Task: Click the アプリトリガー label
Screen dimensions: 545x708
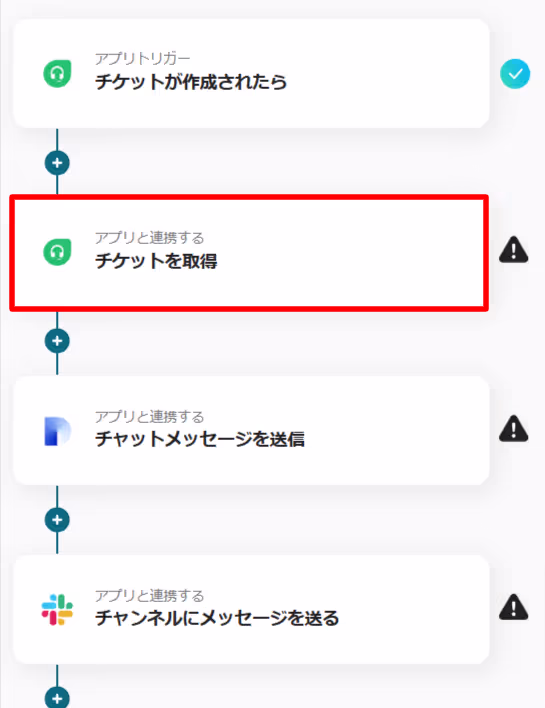Action: coord(143,58)
